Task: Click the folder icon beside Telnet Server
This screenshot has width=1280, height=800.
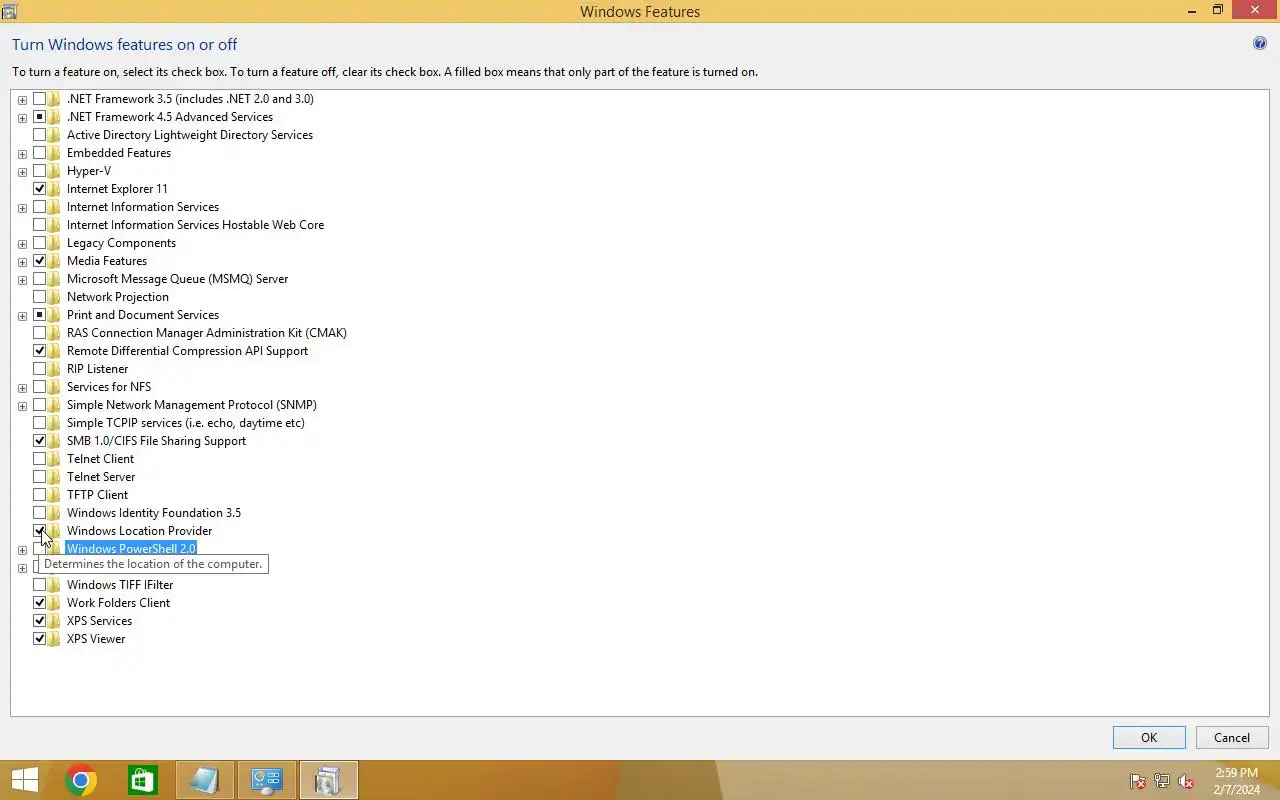Action: click(x=55, y=477)
